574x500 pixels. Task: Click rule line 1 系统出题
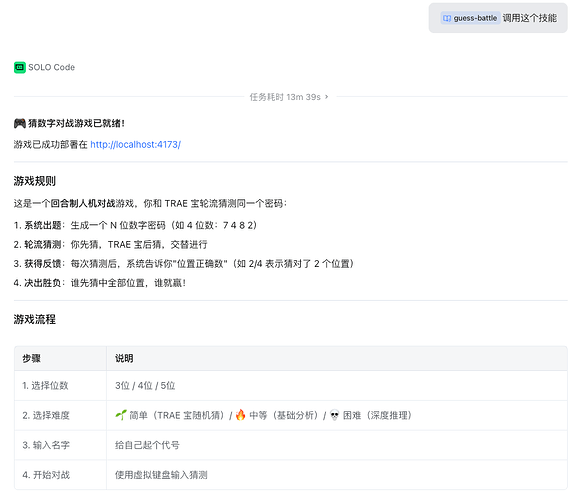pos(135,225)
